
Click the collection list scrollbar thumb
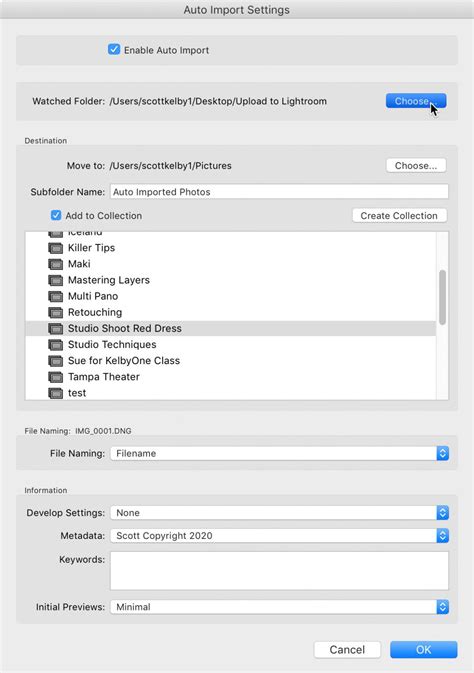click(442, 297)
